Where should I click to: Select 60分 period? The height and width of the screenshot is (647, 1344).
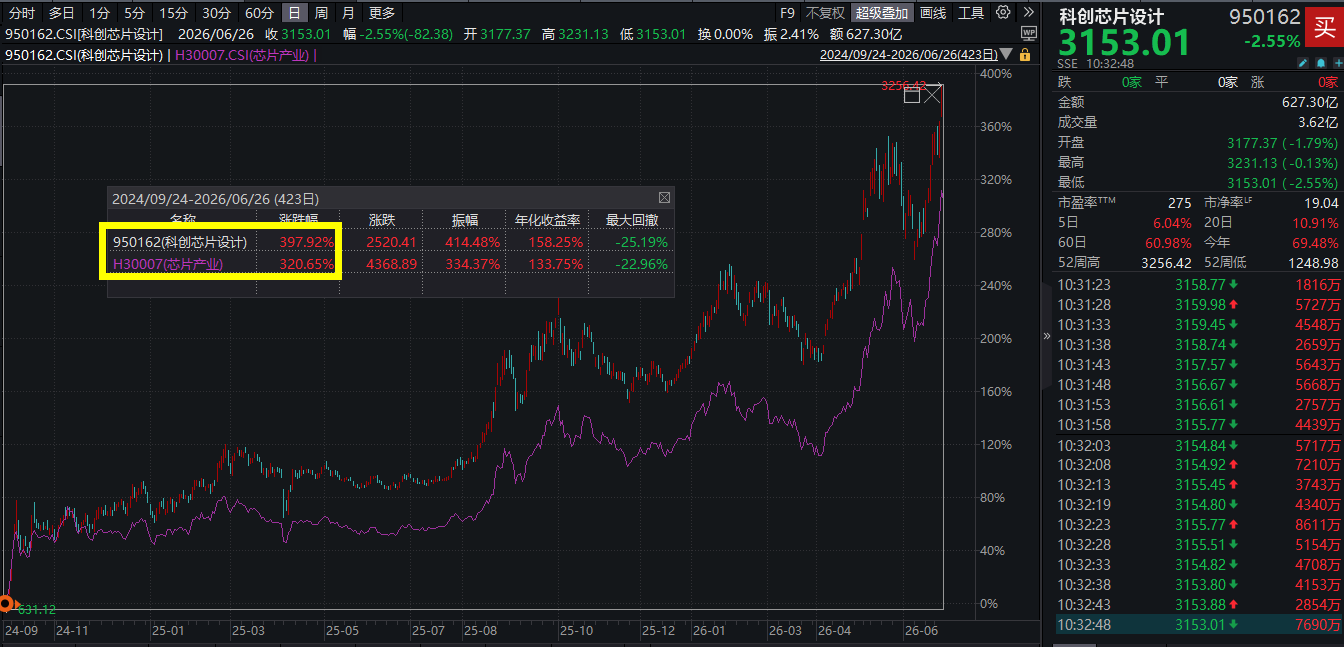[259, 13]
